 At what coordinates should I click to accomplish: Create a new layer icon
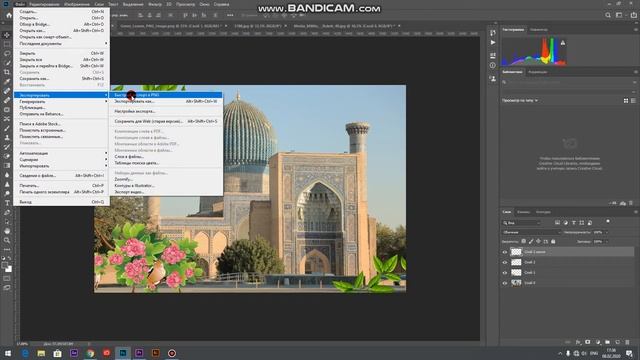pos(618,342)
